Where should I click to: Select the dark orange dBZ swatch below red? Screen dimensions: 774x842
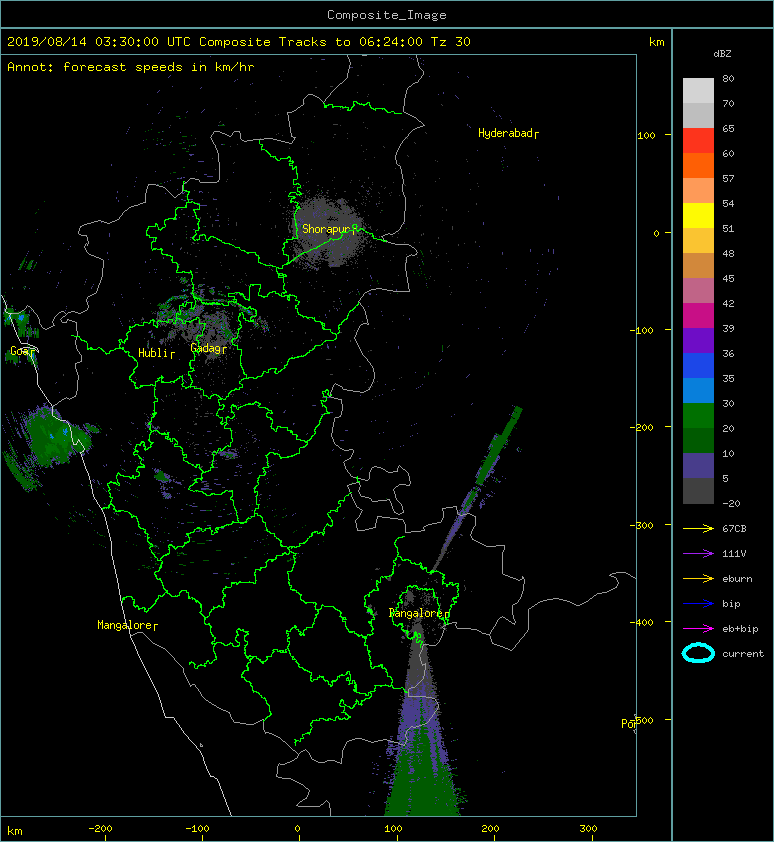tap(698, 165)
